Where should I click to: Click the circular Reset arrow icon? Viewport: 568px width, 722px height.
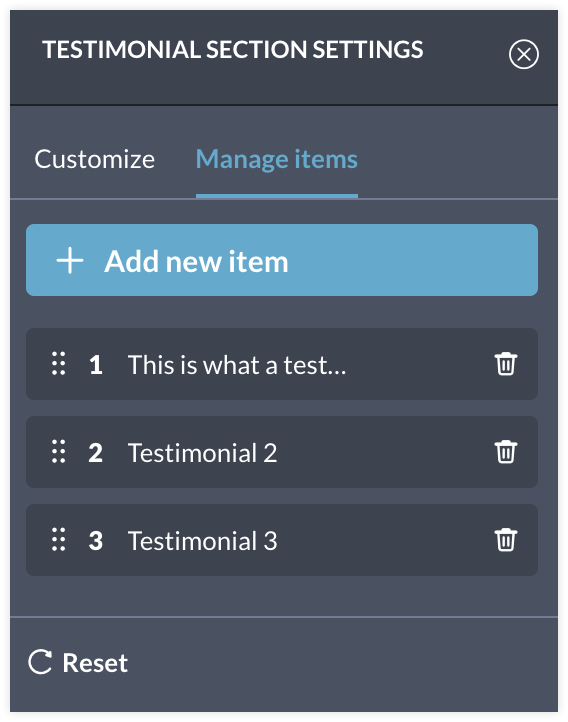point(41,662)
